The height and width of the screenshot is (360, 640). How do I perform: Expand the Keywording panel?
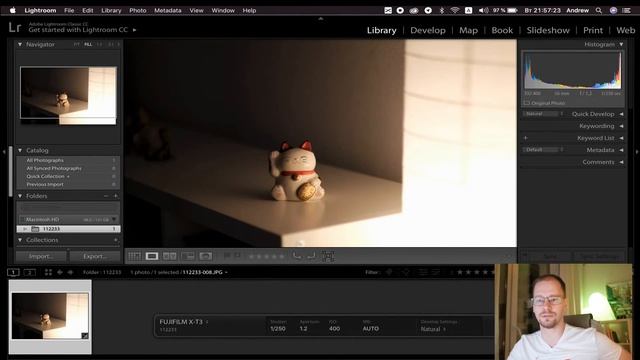pos(621,126)
